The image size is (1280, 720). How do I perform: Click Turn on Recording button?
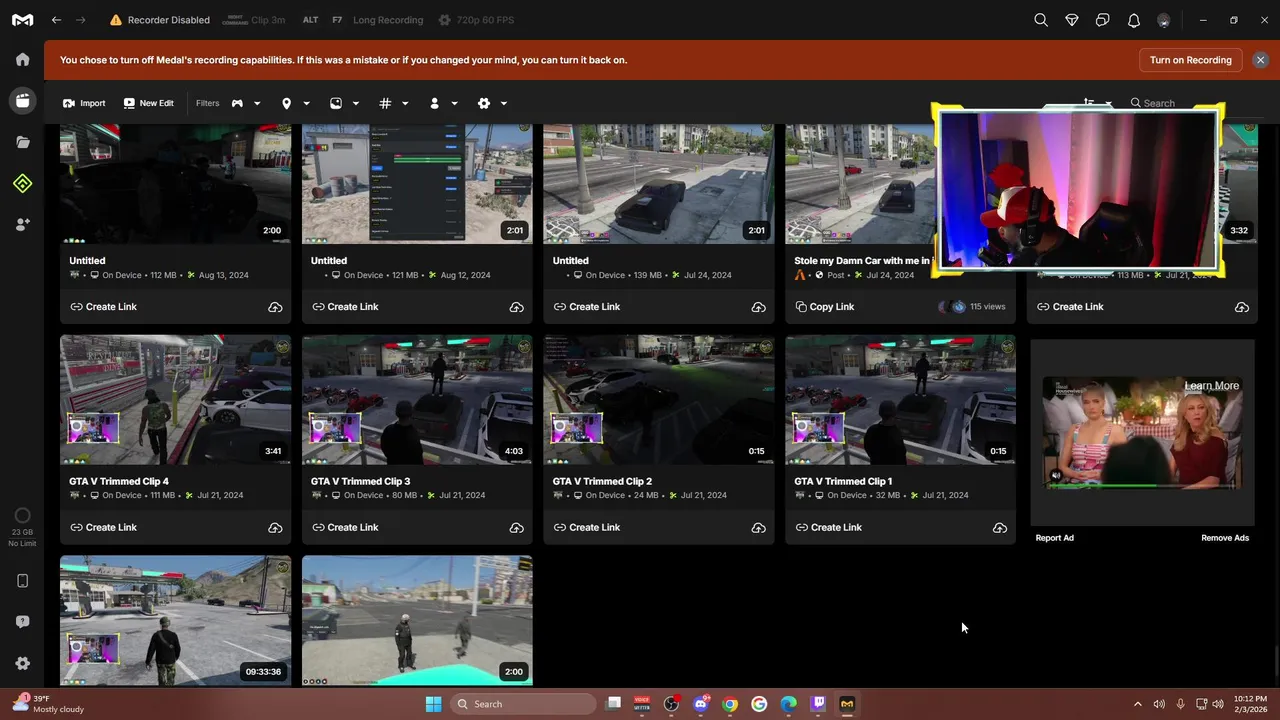pyautogui.click(x=1190, y=60)
